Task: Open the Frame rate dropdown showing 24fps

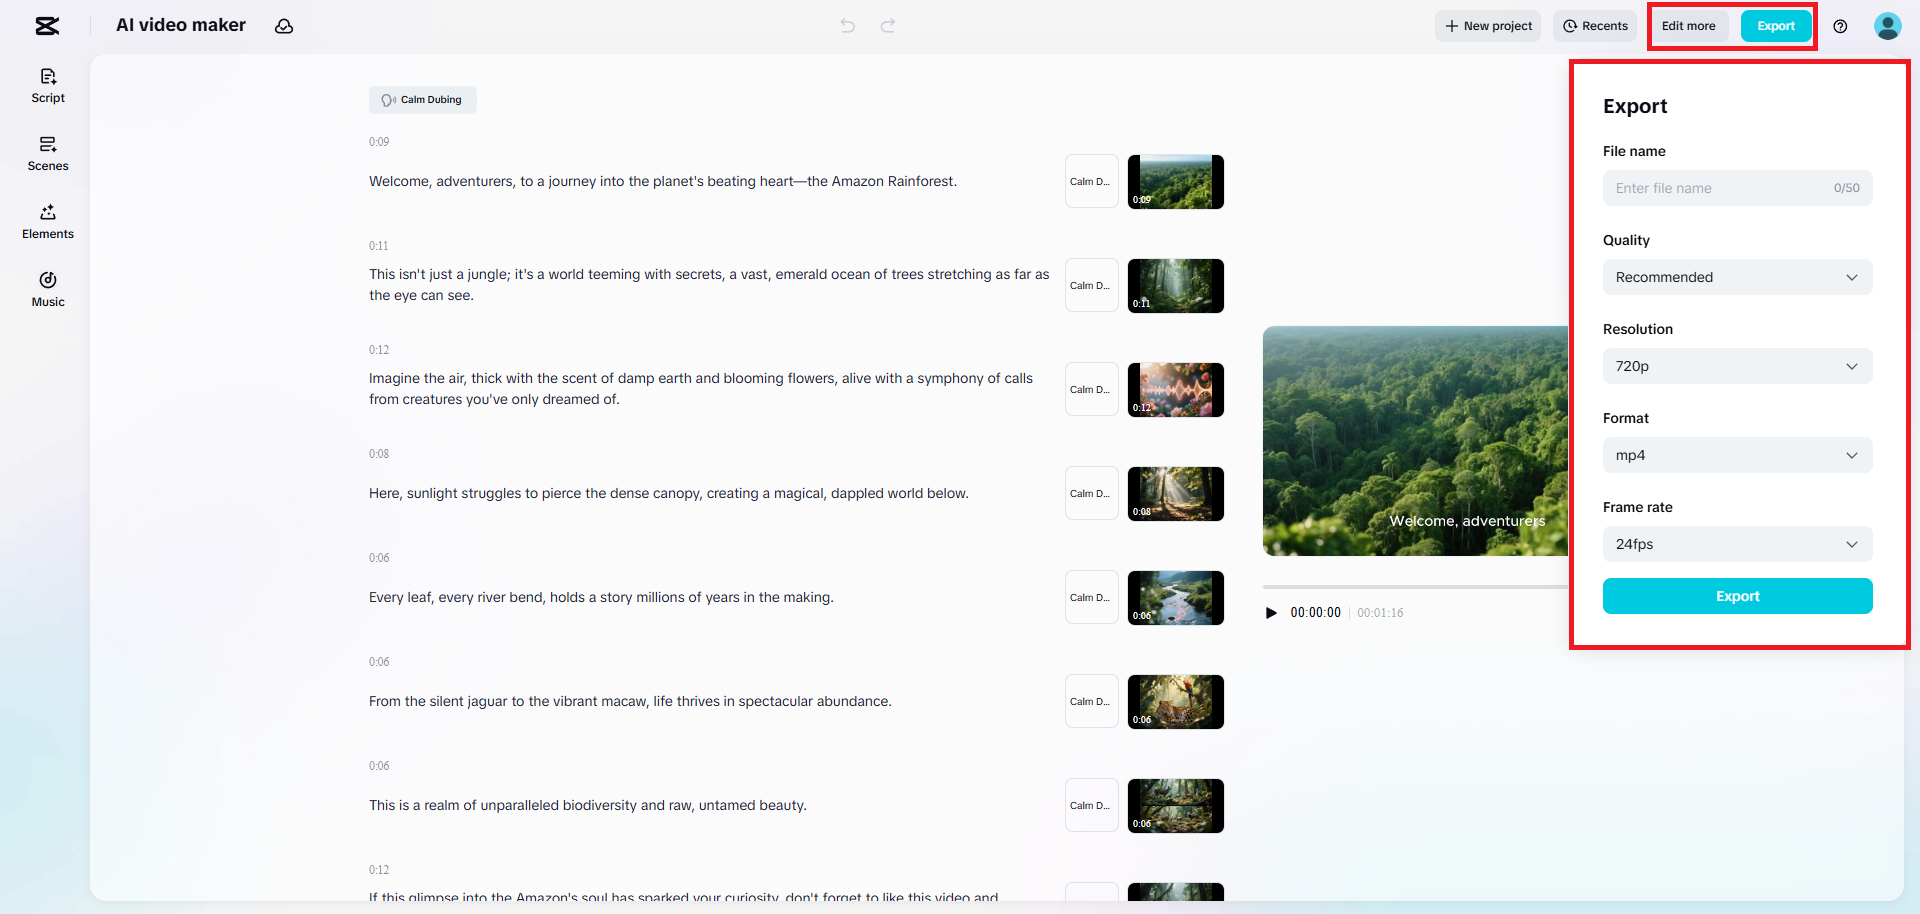Action: [x=1737, y=544]
